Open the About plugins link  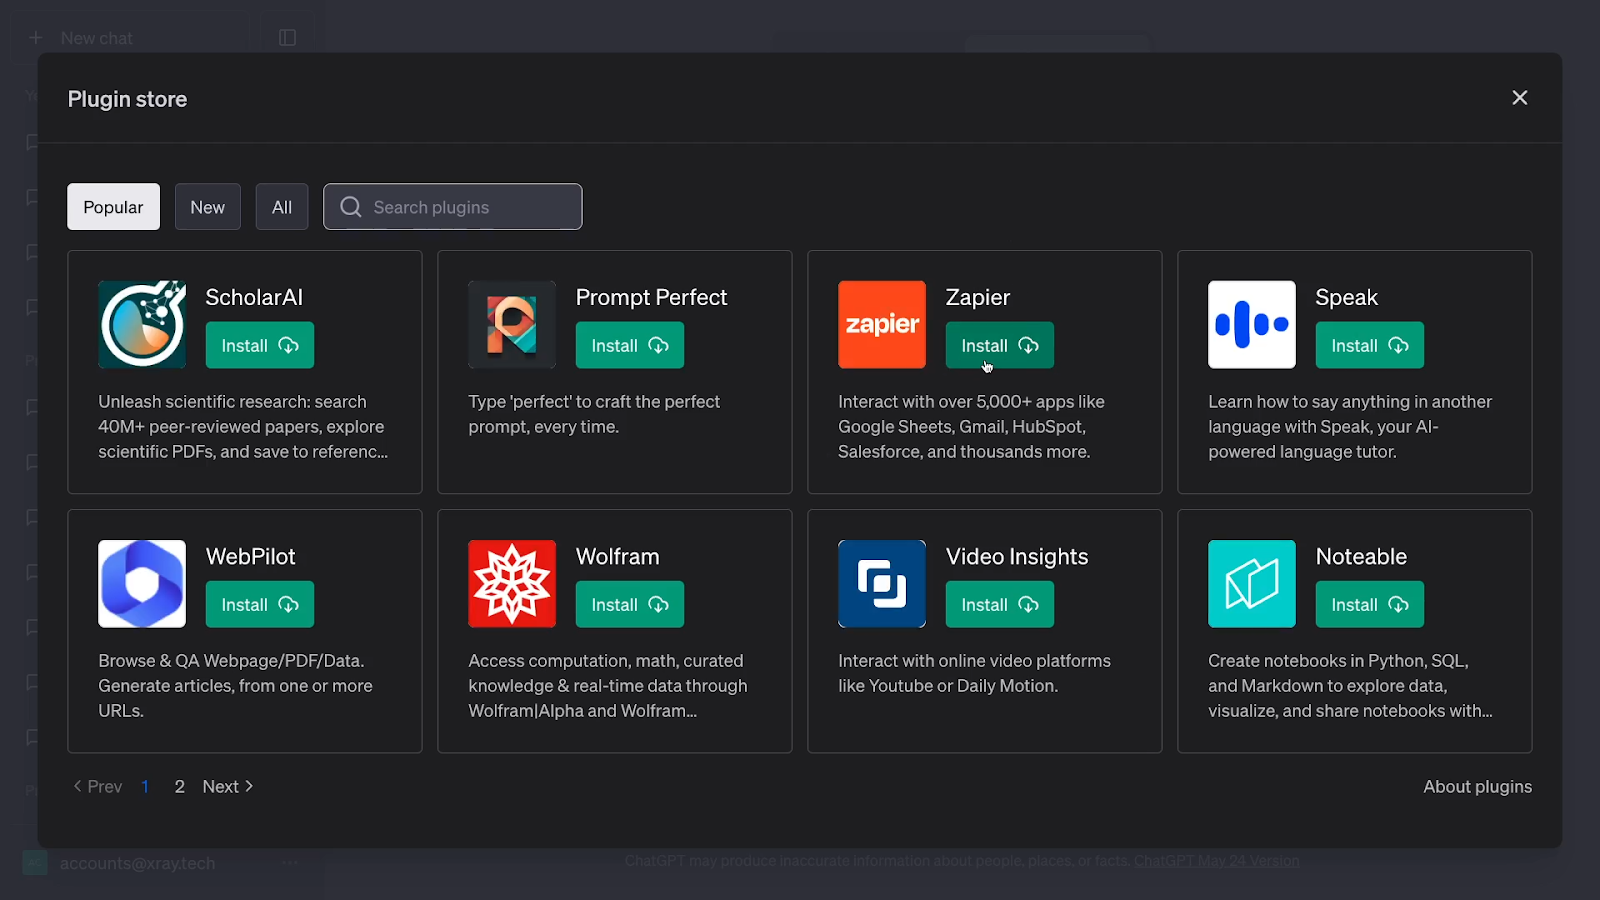[1477, 787]
